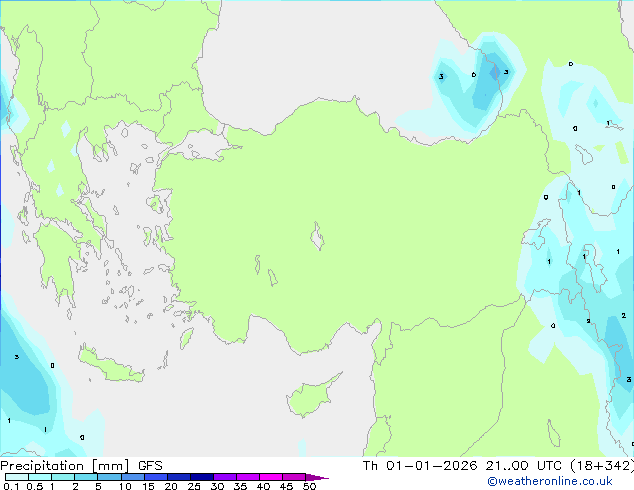
Task: Click the legend label '30'
Action: 217,486
